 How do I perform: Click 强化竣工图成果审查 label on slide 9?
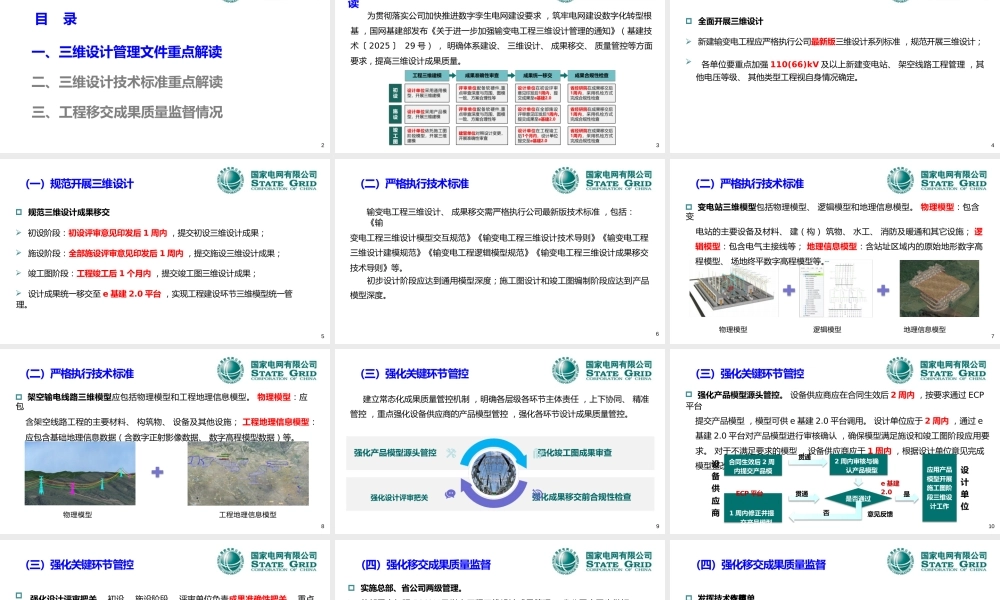click(575, 453)
